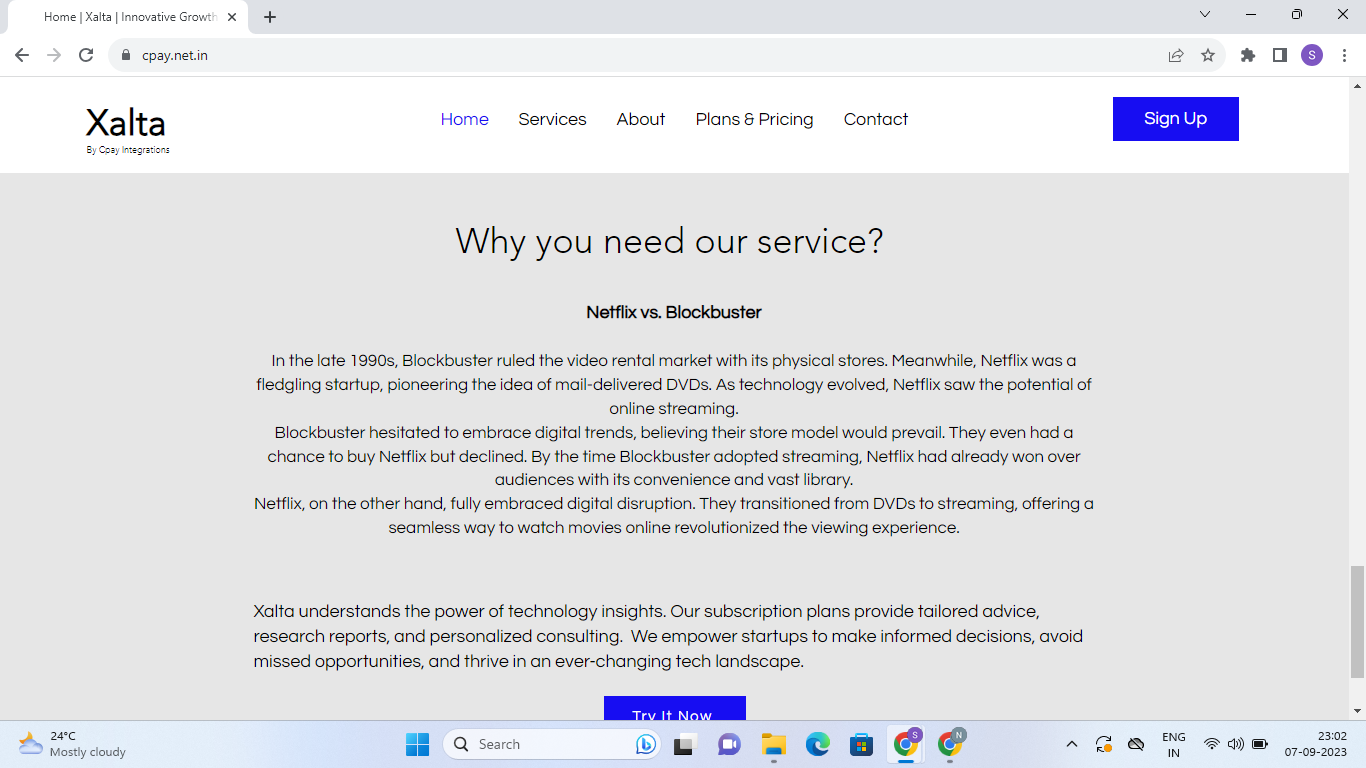Viewport: 1366px width, 768px height.
Task: Click the By Cpay Integrations tagline
Action: pyautogui.click(x=128, y=150)
